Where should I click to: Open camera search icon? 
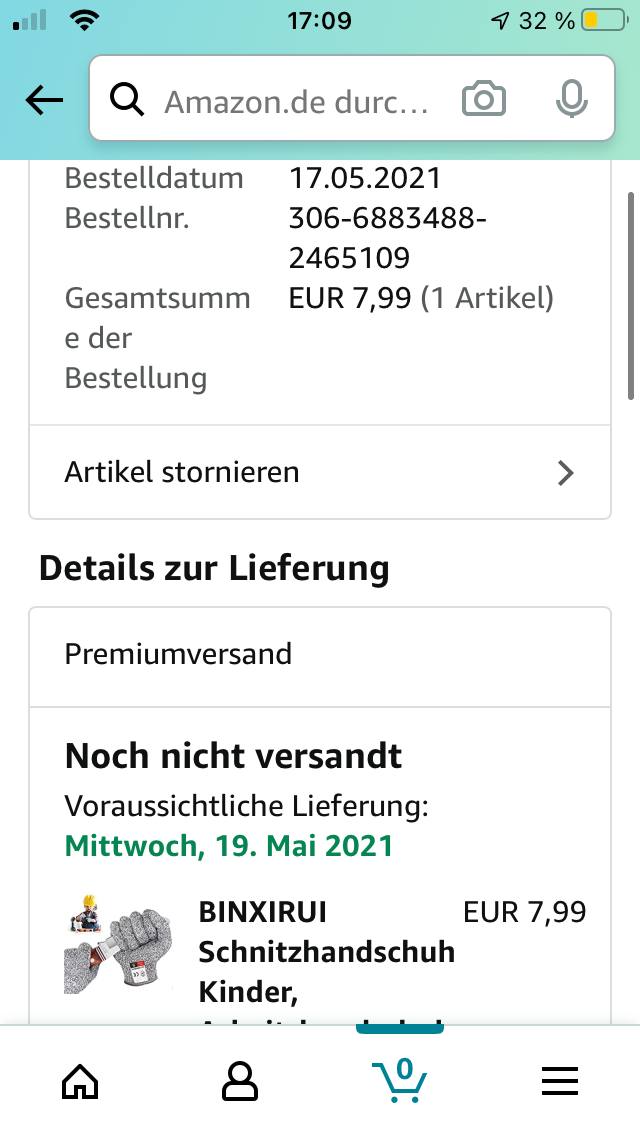[x=484, y=100]
